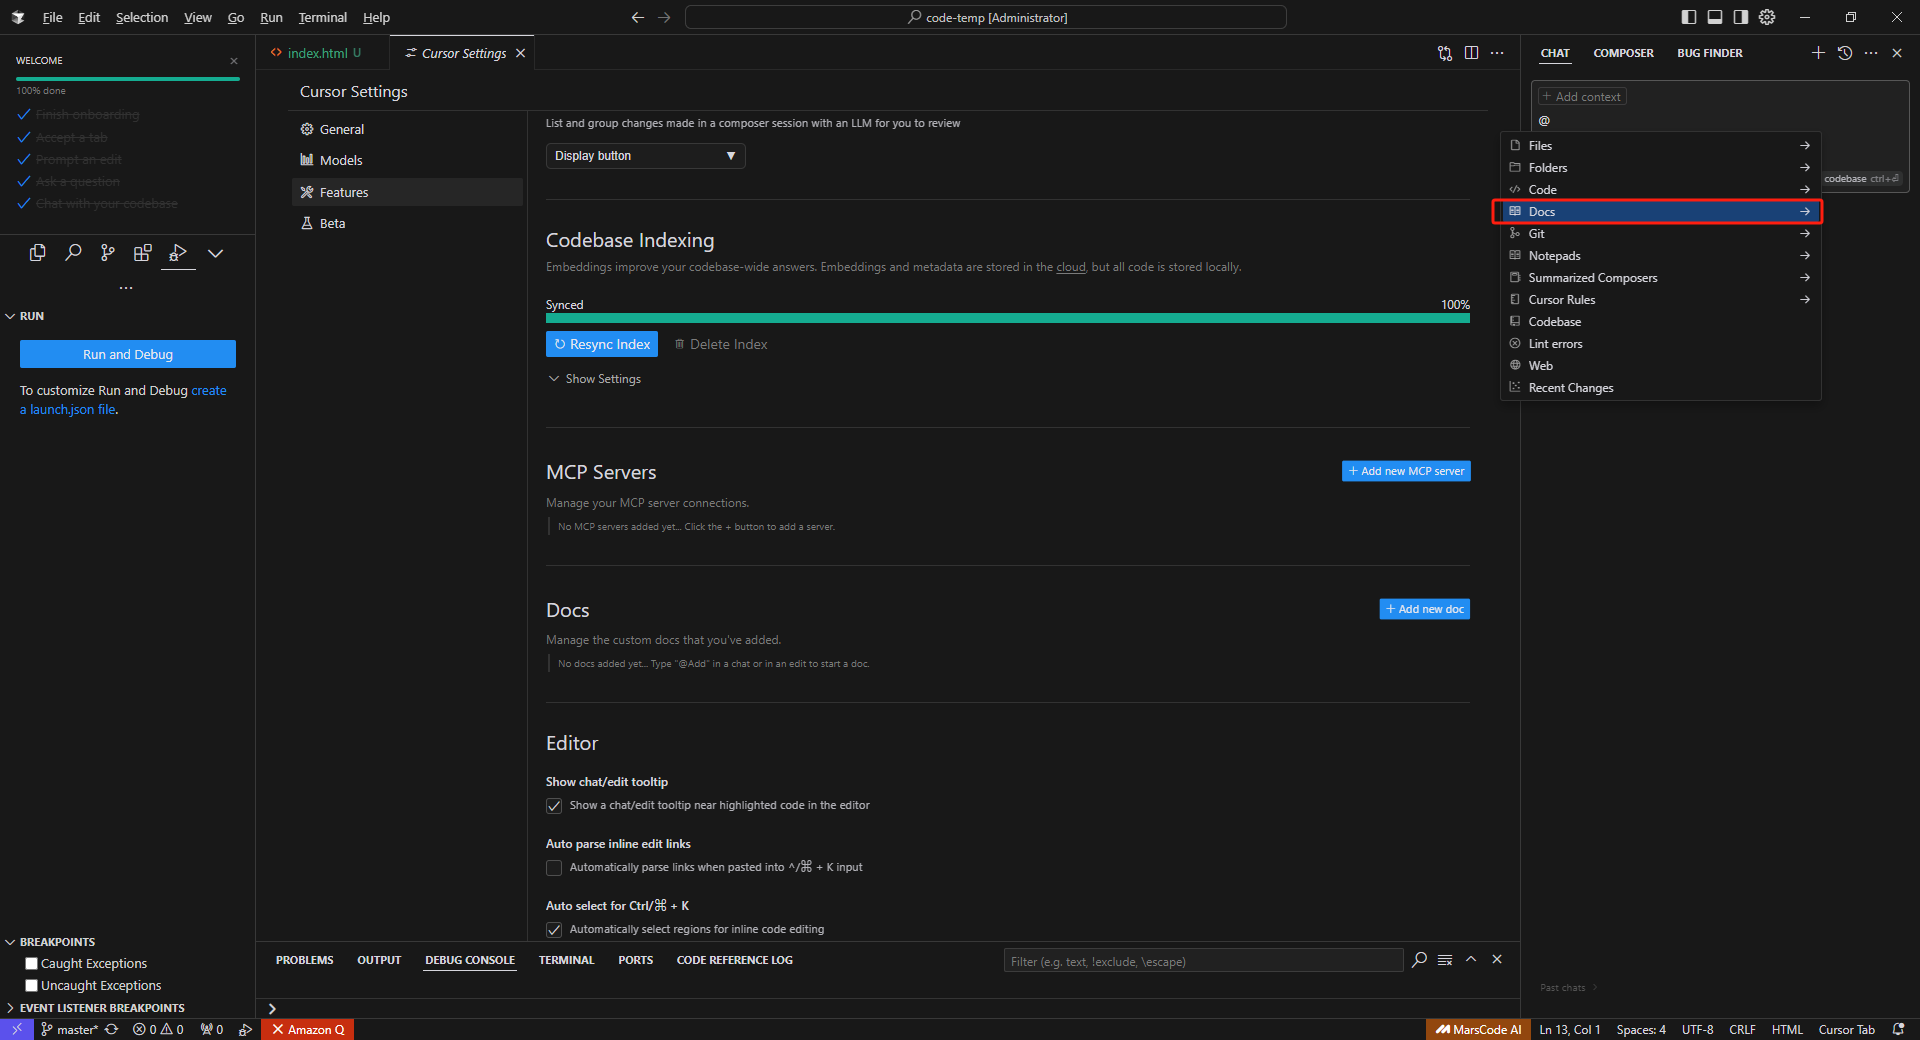The height and width of the screenshot is (1040, 1920).
Task: Maximize the bottom panel with the chevron
Action: (x=1471, y=959)
